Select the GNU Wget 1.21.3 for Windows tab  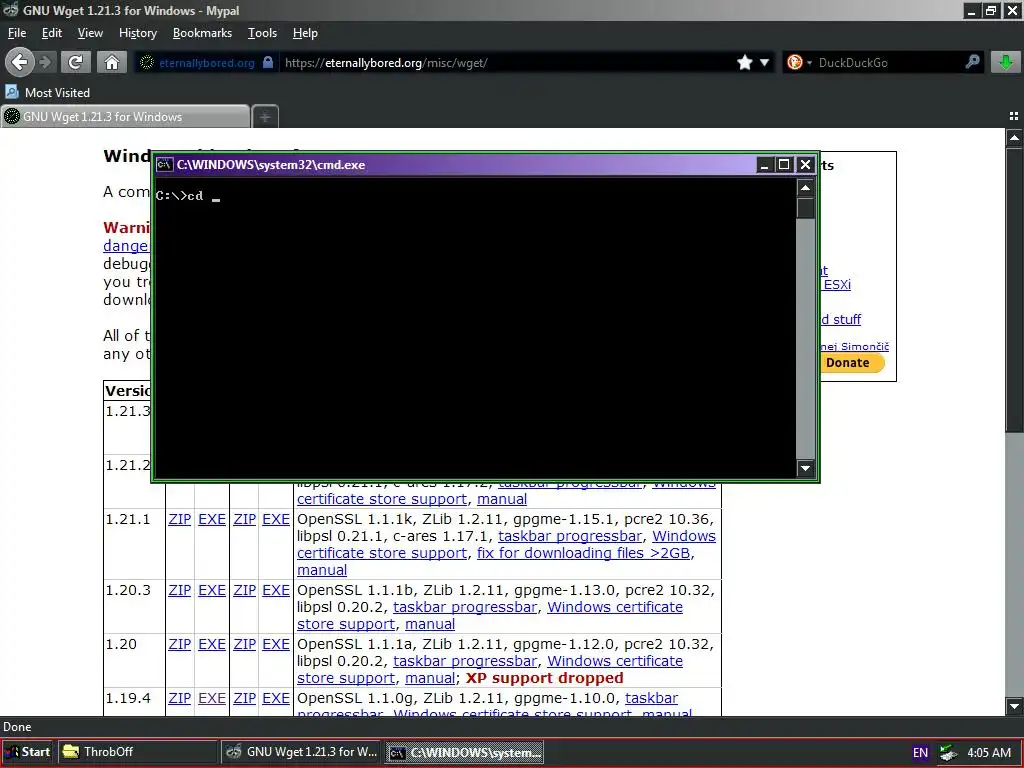(125, 117)
